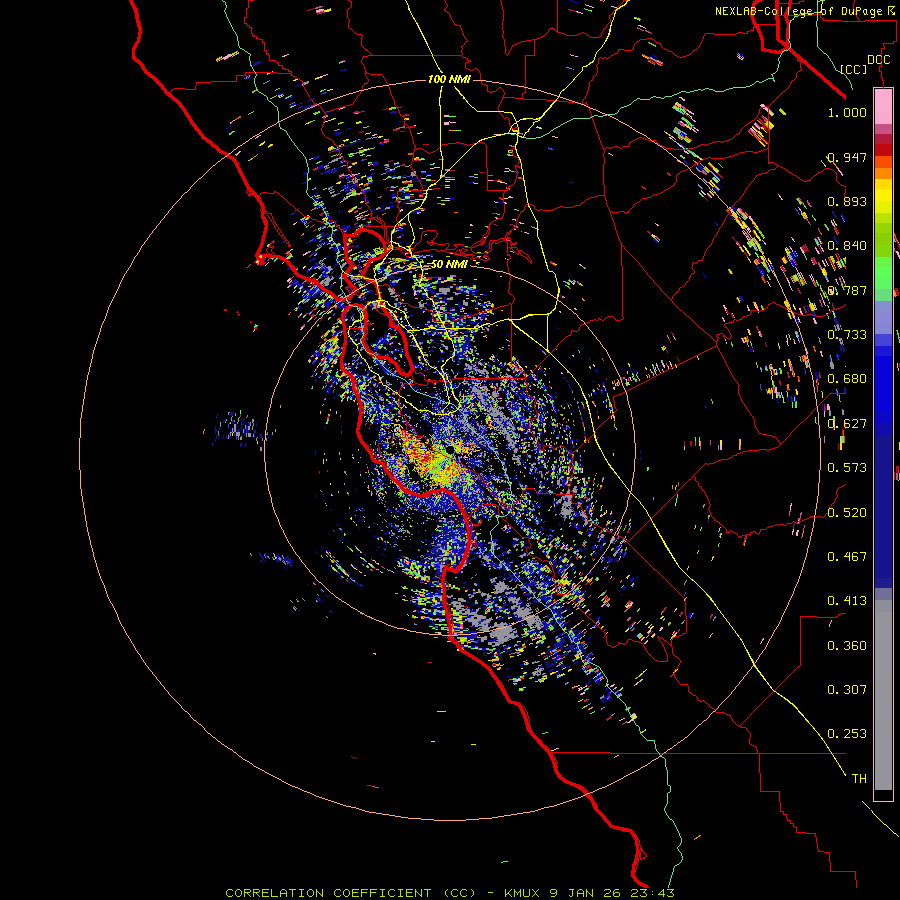900x900 pixels.
Task: Click the 0.627 scale value
Action: (x=847, y=424)
